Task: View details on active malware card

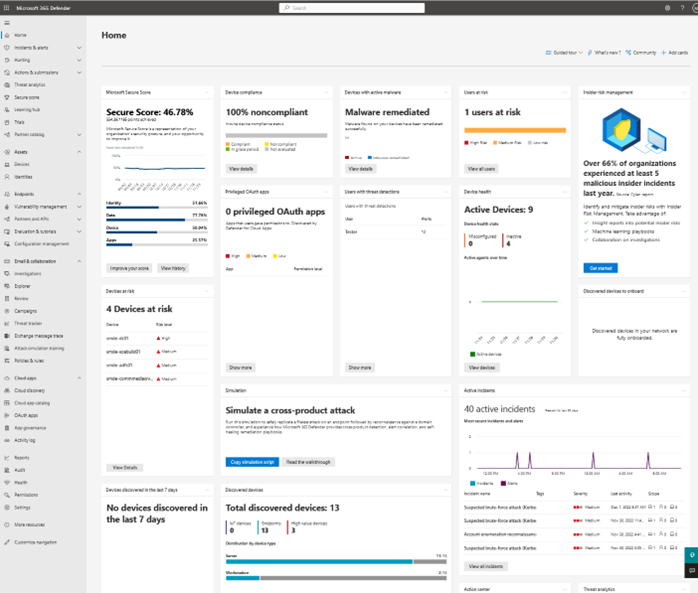Action: [x=360, y=169]
